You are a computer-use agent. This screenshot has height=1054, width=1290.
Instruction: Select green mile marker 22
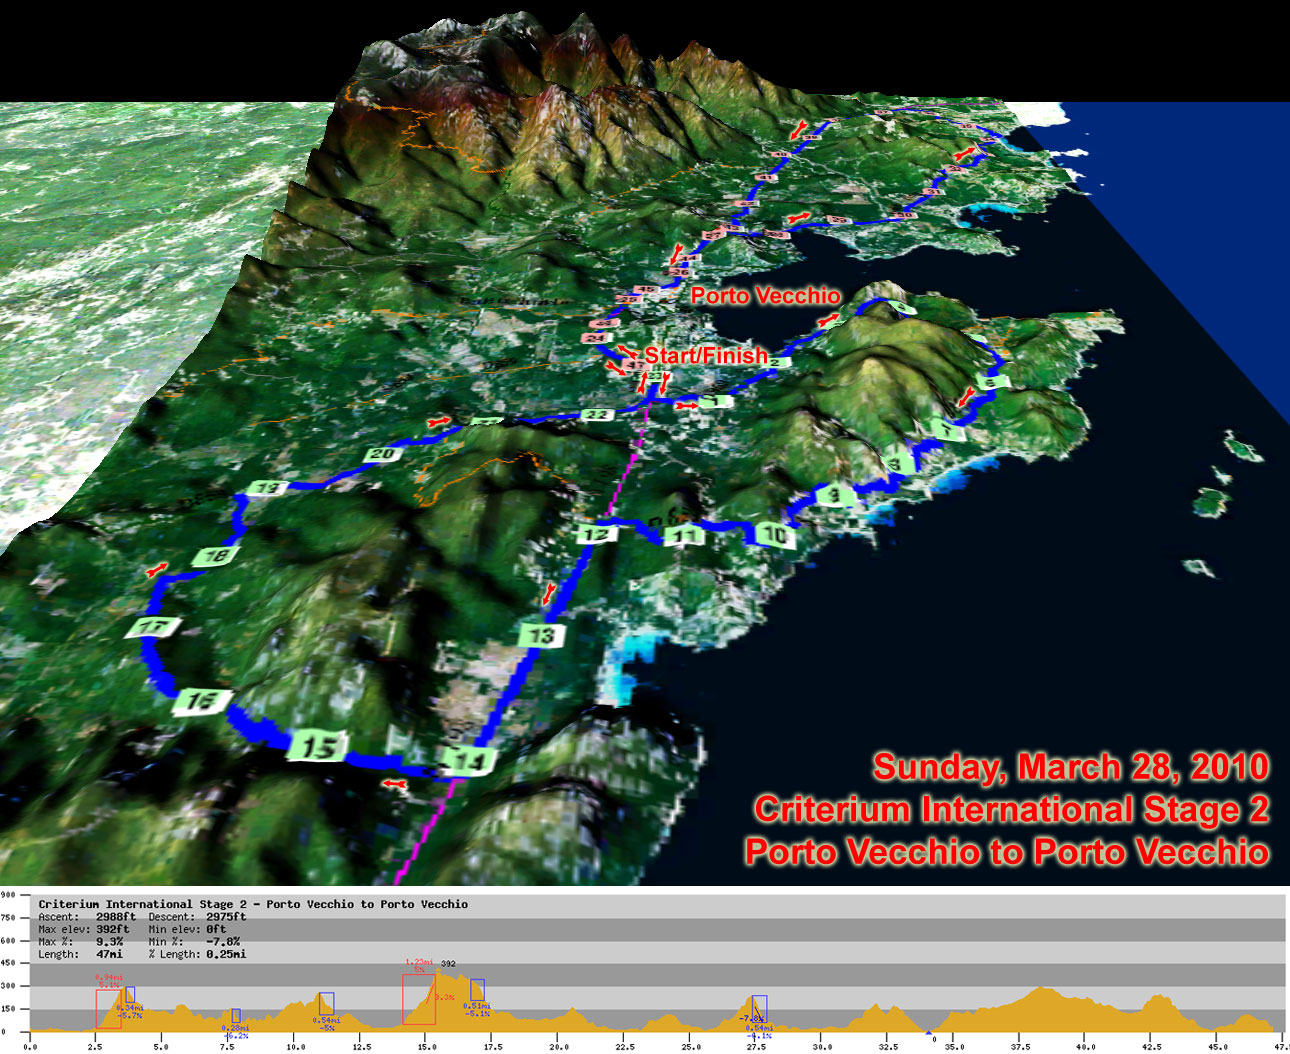pyautogui.click(x=597, y=415)
